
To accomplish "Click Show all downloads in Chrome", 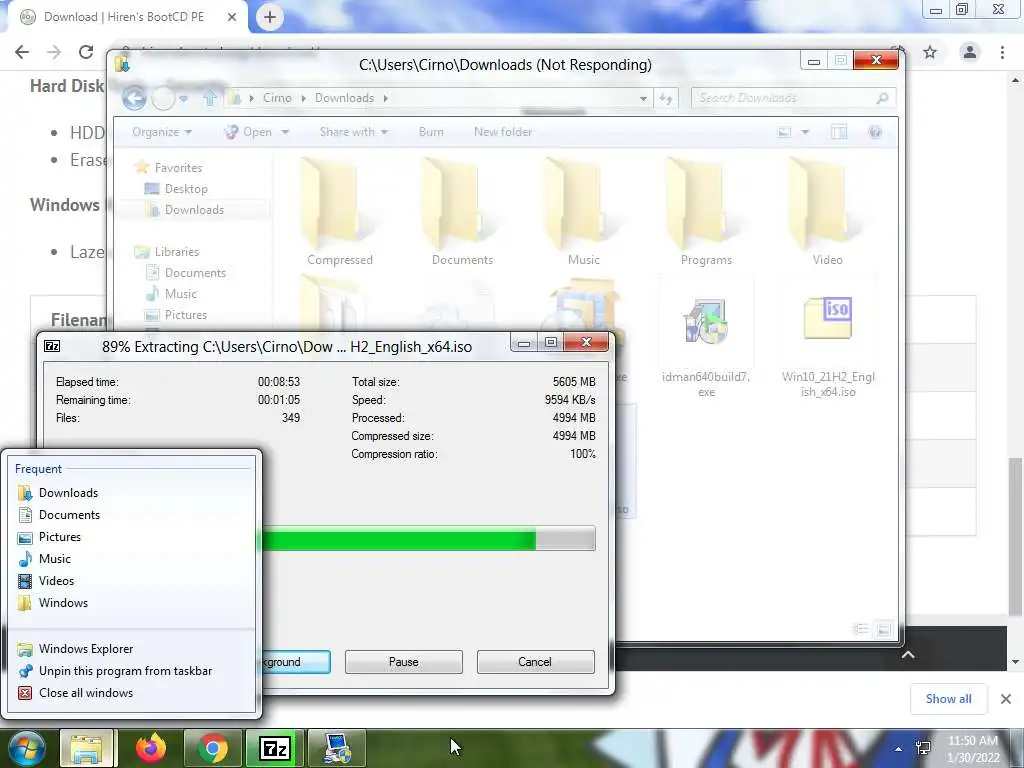I will (x=948, y=699).
